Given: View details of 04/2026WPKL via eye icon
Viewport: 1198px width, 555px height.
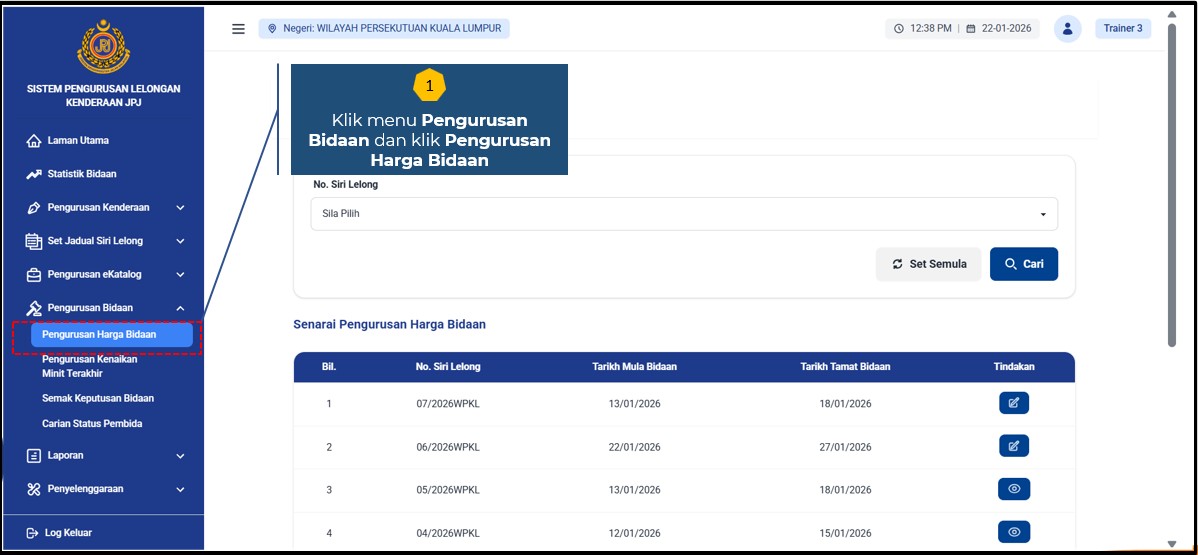Looking at the screenshot, I should pos(1013,532).
